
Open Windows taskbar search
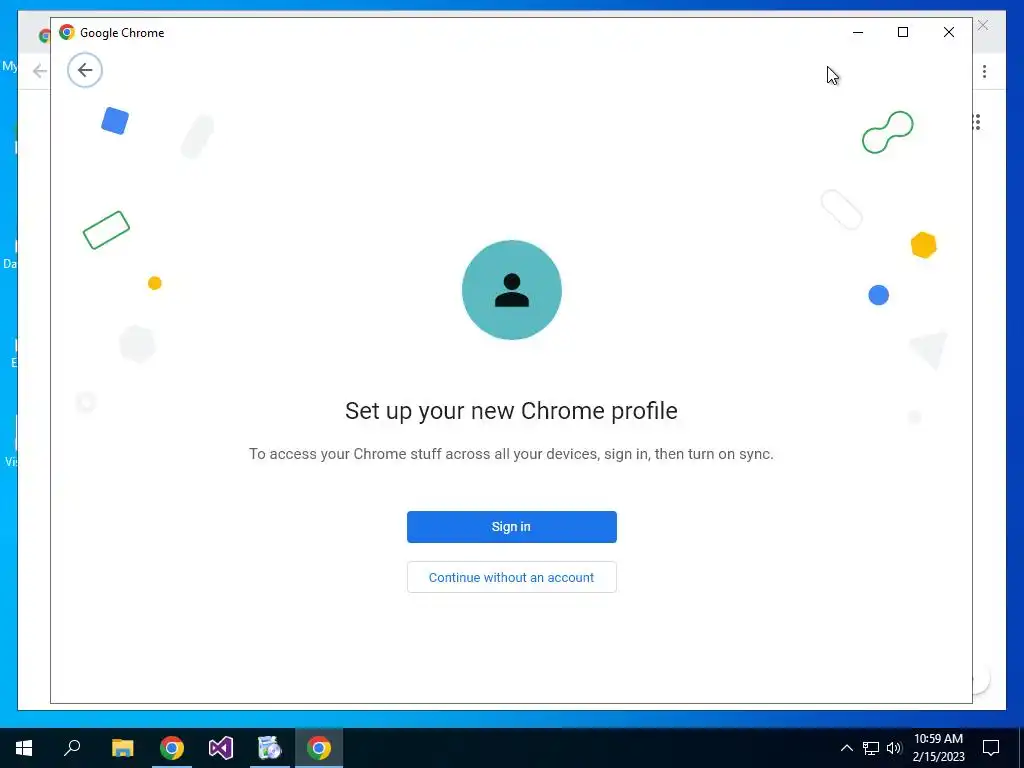(x=72, y=748)
